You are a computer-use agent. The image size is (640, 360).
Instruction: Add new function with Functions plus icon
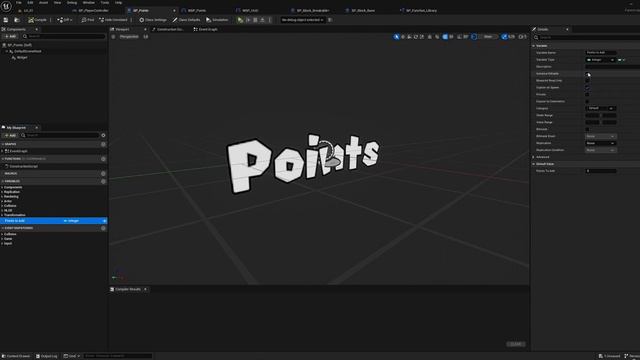click(103, 159)
